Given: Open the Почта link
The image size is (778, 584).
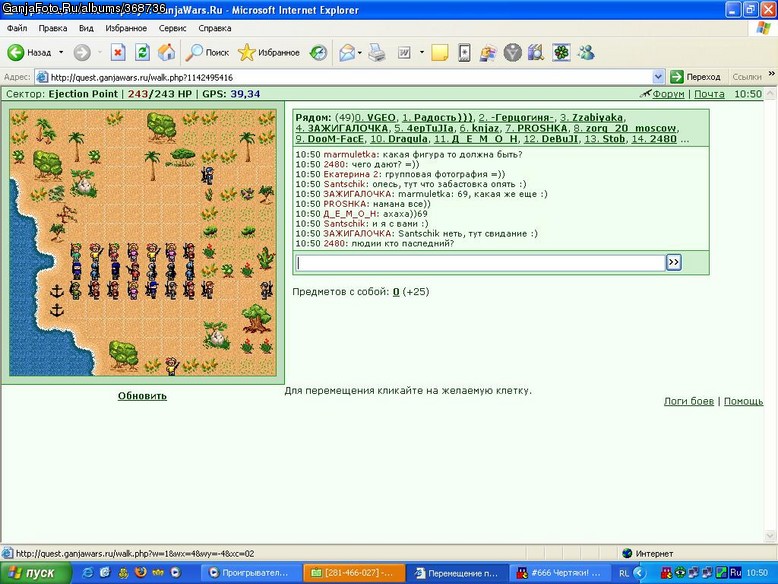Looking at the screenshot, I should coord(709,94).
